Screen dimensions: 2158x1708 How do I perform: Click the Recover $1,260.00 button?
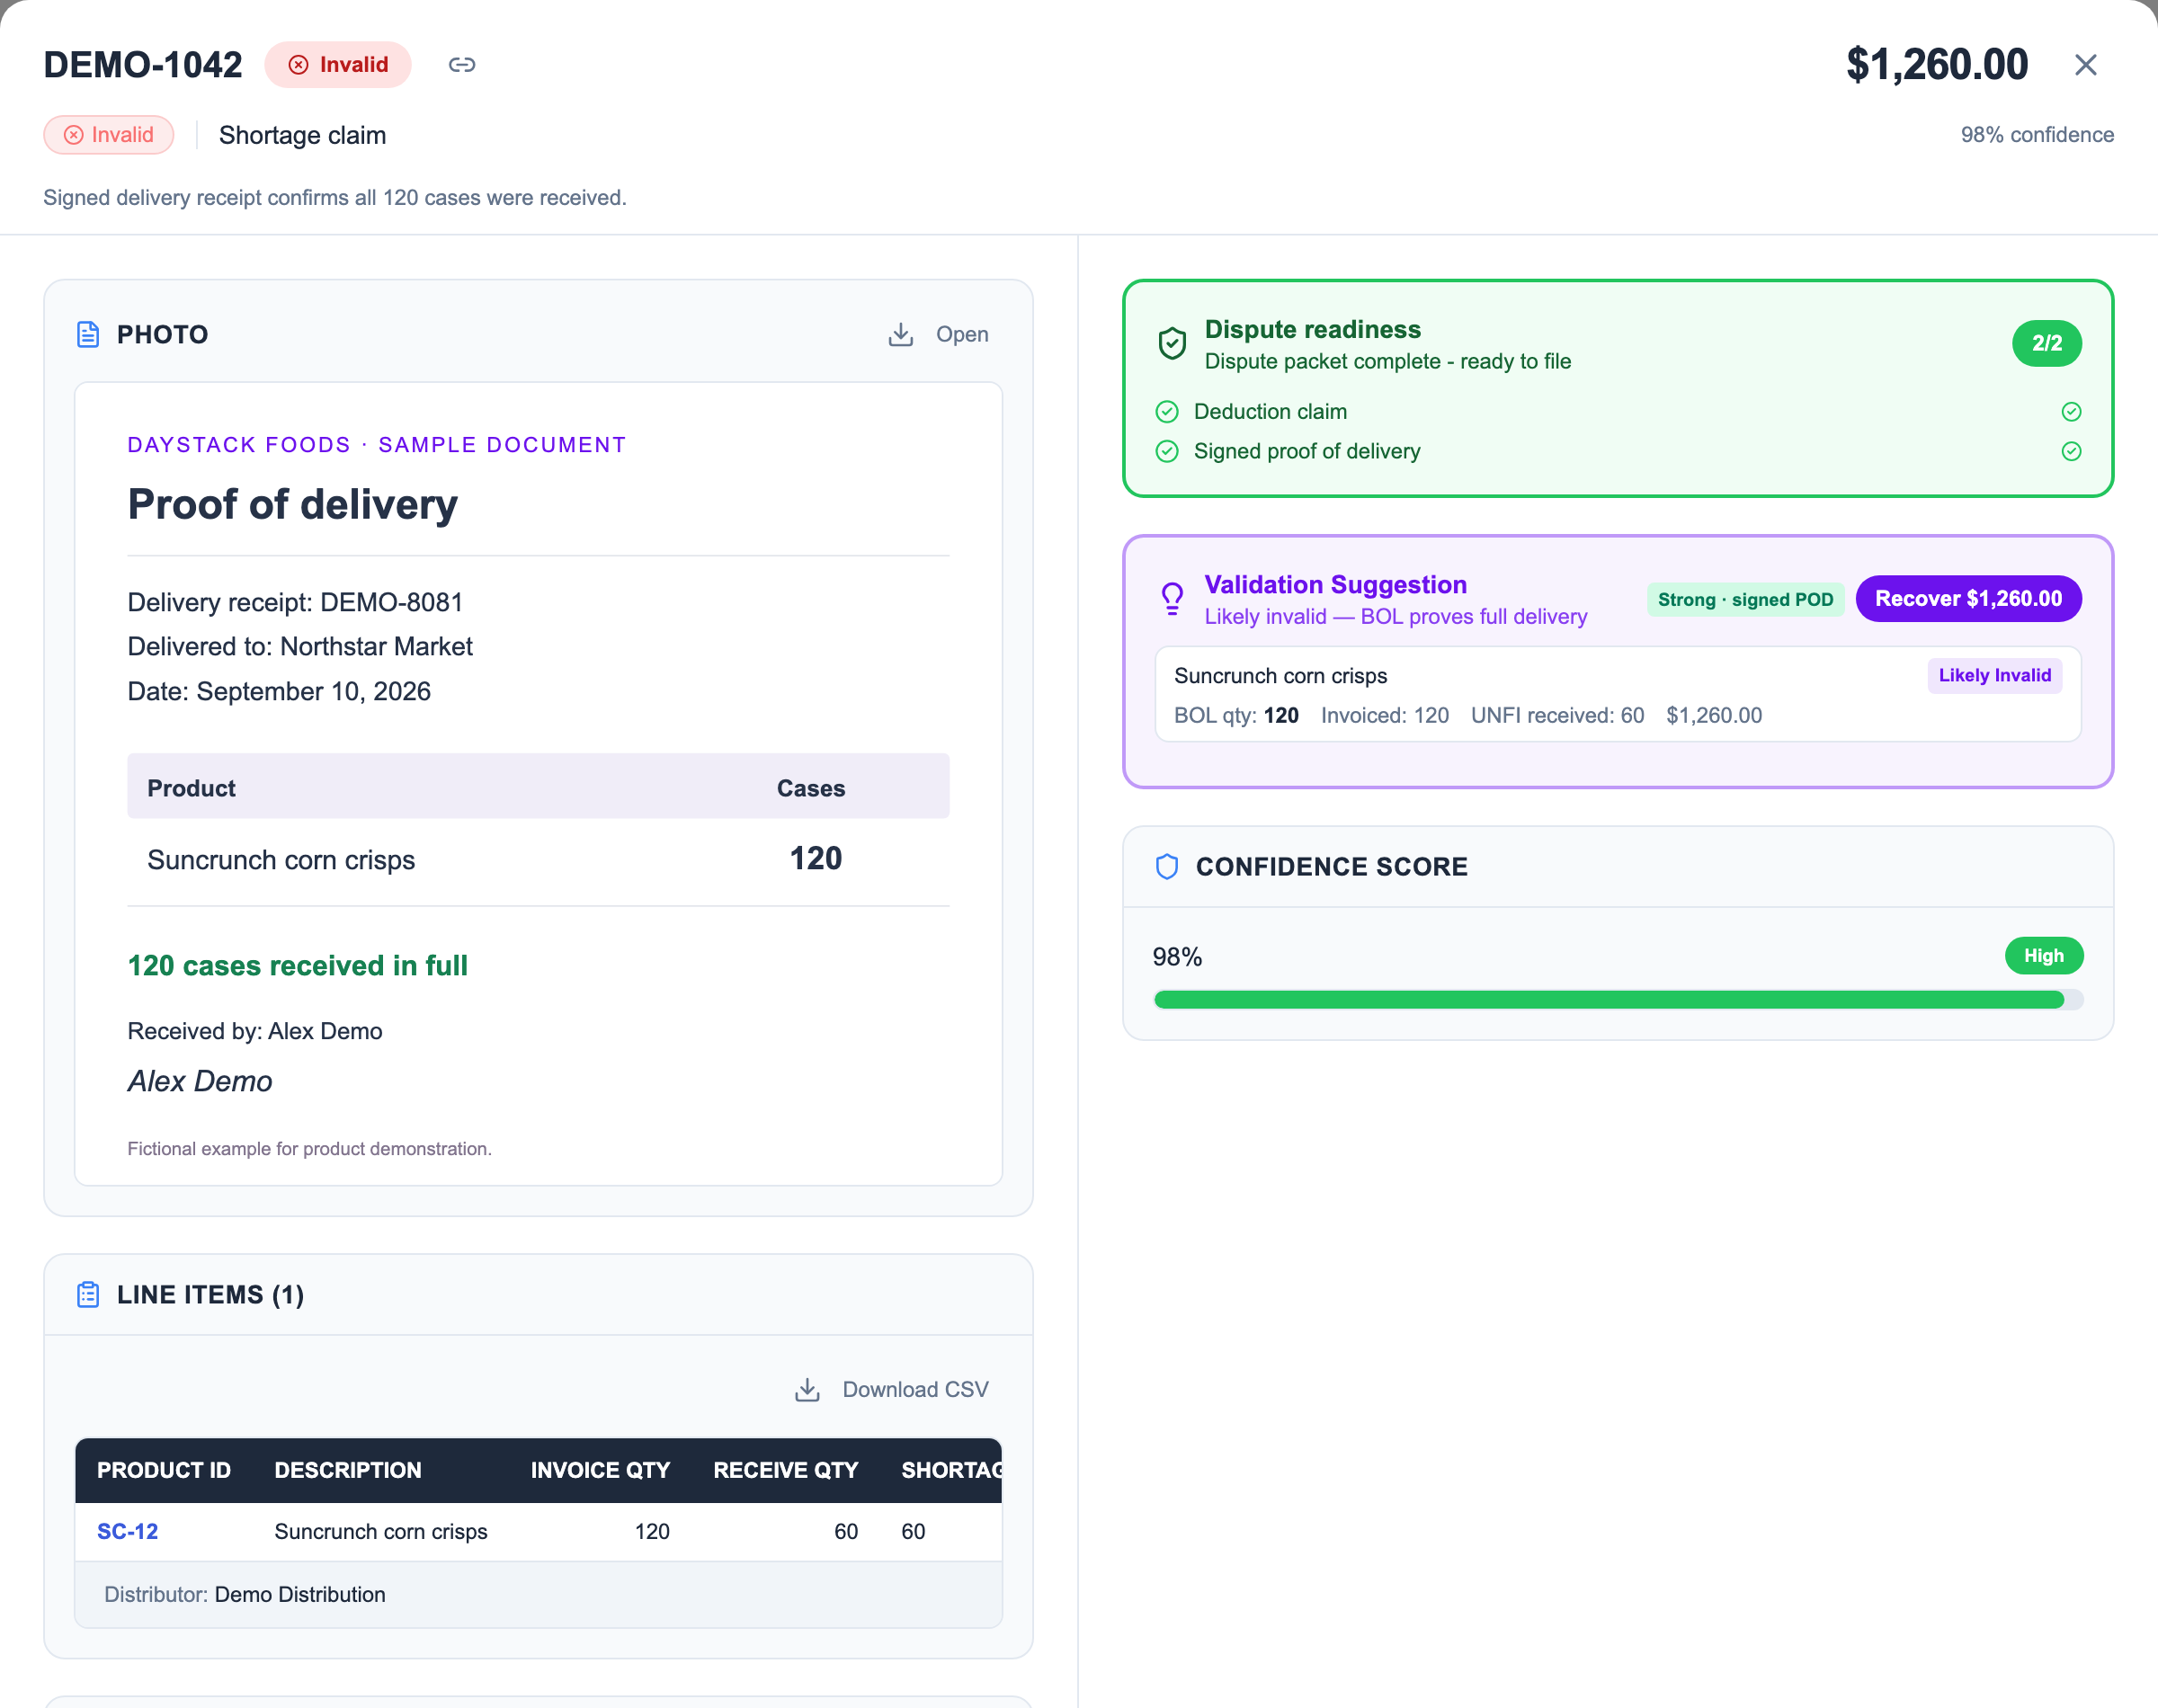click(x=1968, y=599)
